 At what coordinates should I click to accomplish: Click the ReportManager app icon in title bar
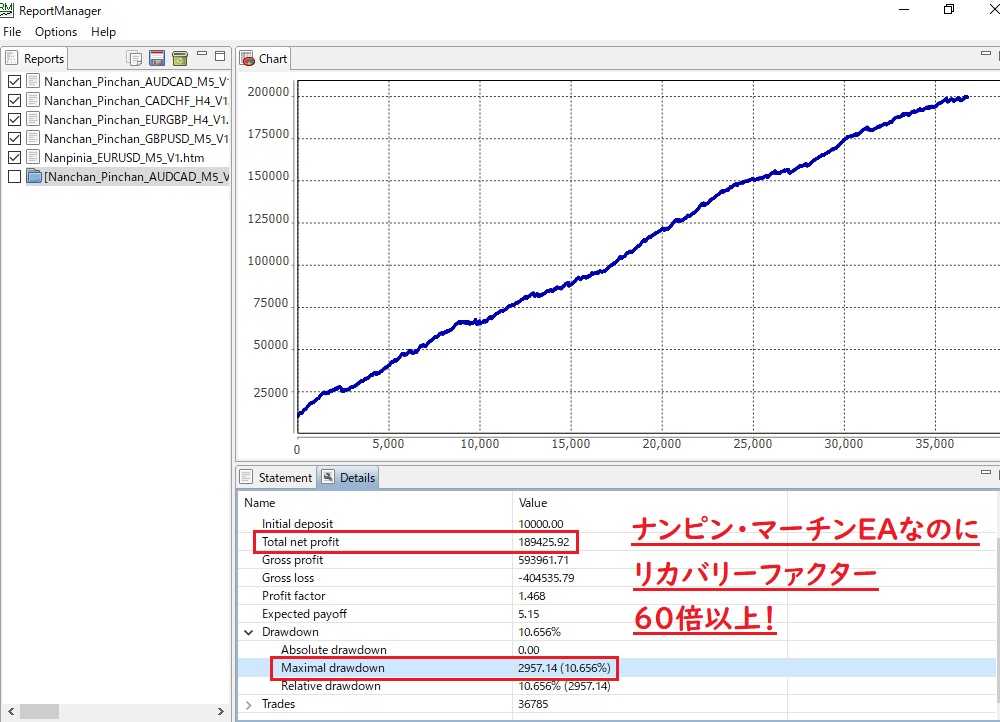click(6, 10)
